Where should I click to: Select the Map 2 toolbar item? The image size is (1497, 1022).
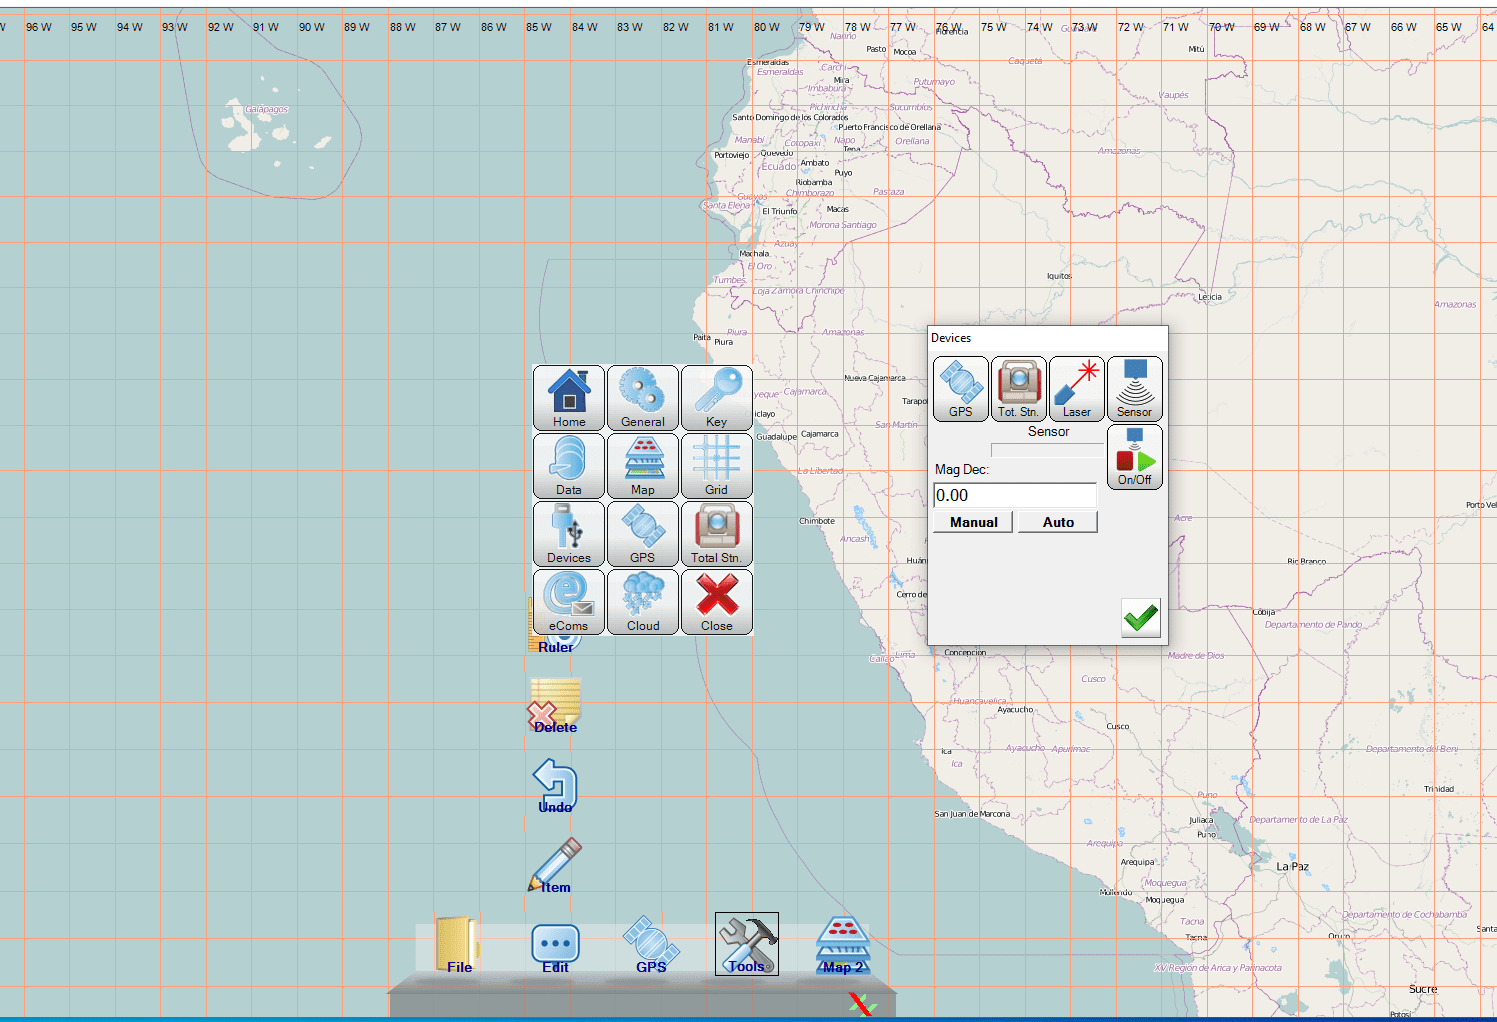tap(843, 946)
